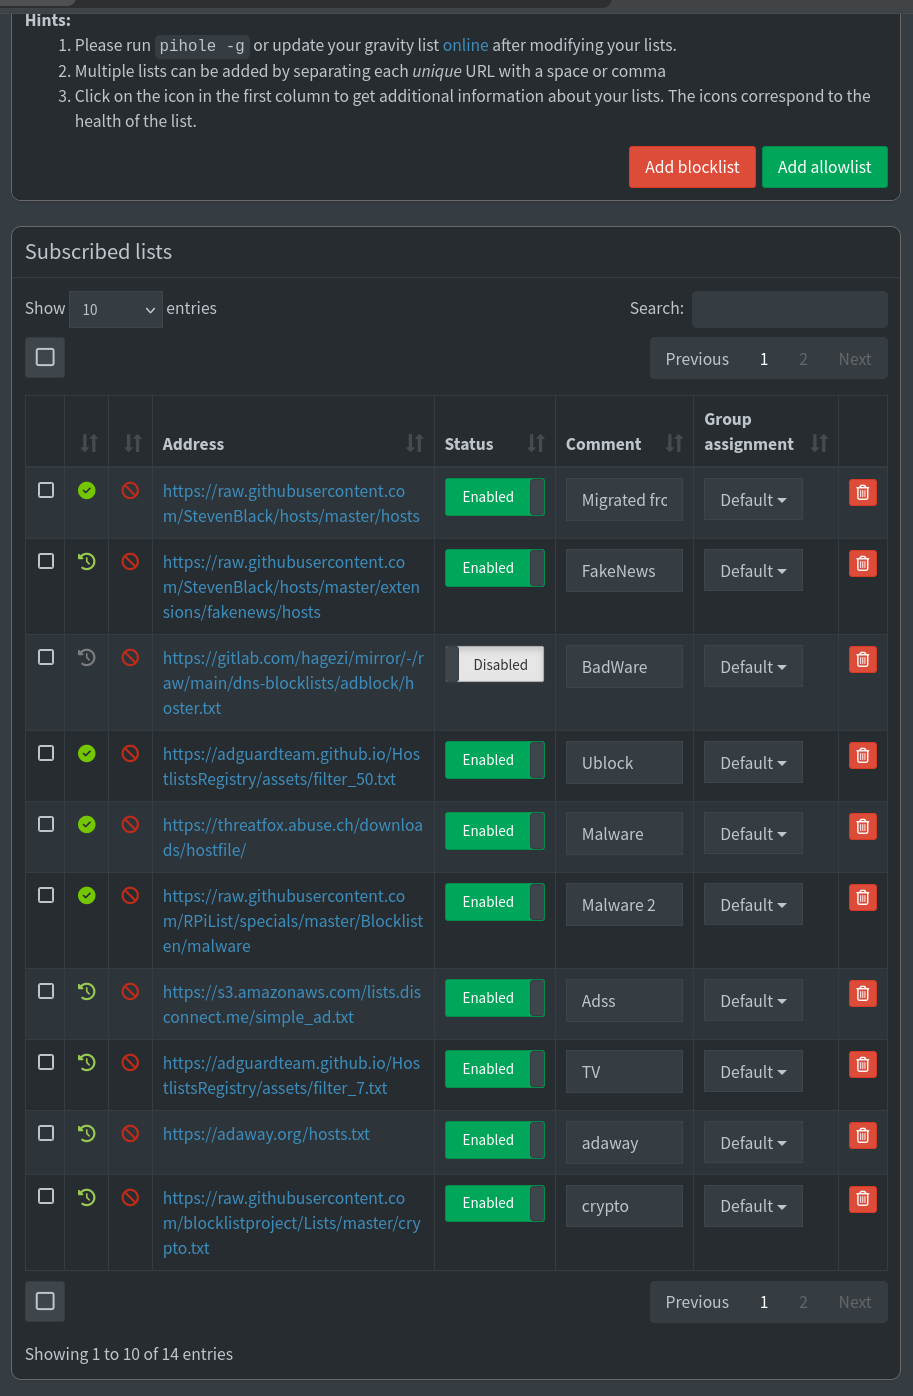Screen dimensions: 913x1396
Task: Edit the Malware 2 comment field
Action: [x=624, y=905]
